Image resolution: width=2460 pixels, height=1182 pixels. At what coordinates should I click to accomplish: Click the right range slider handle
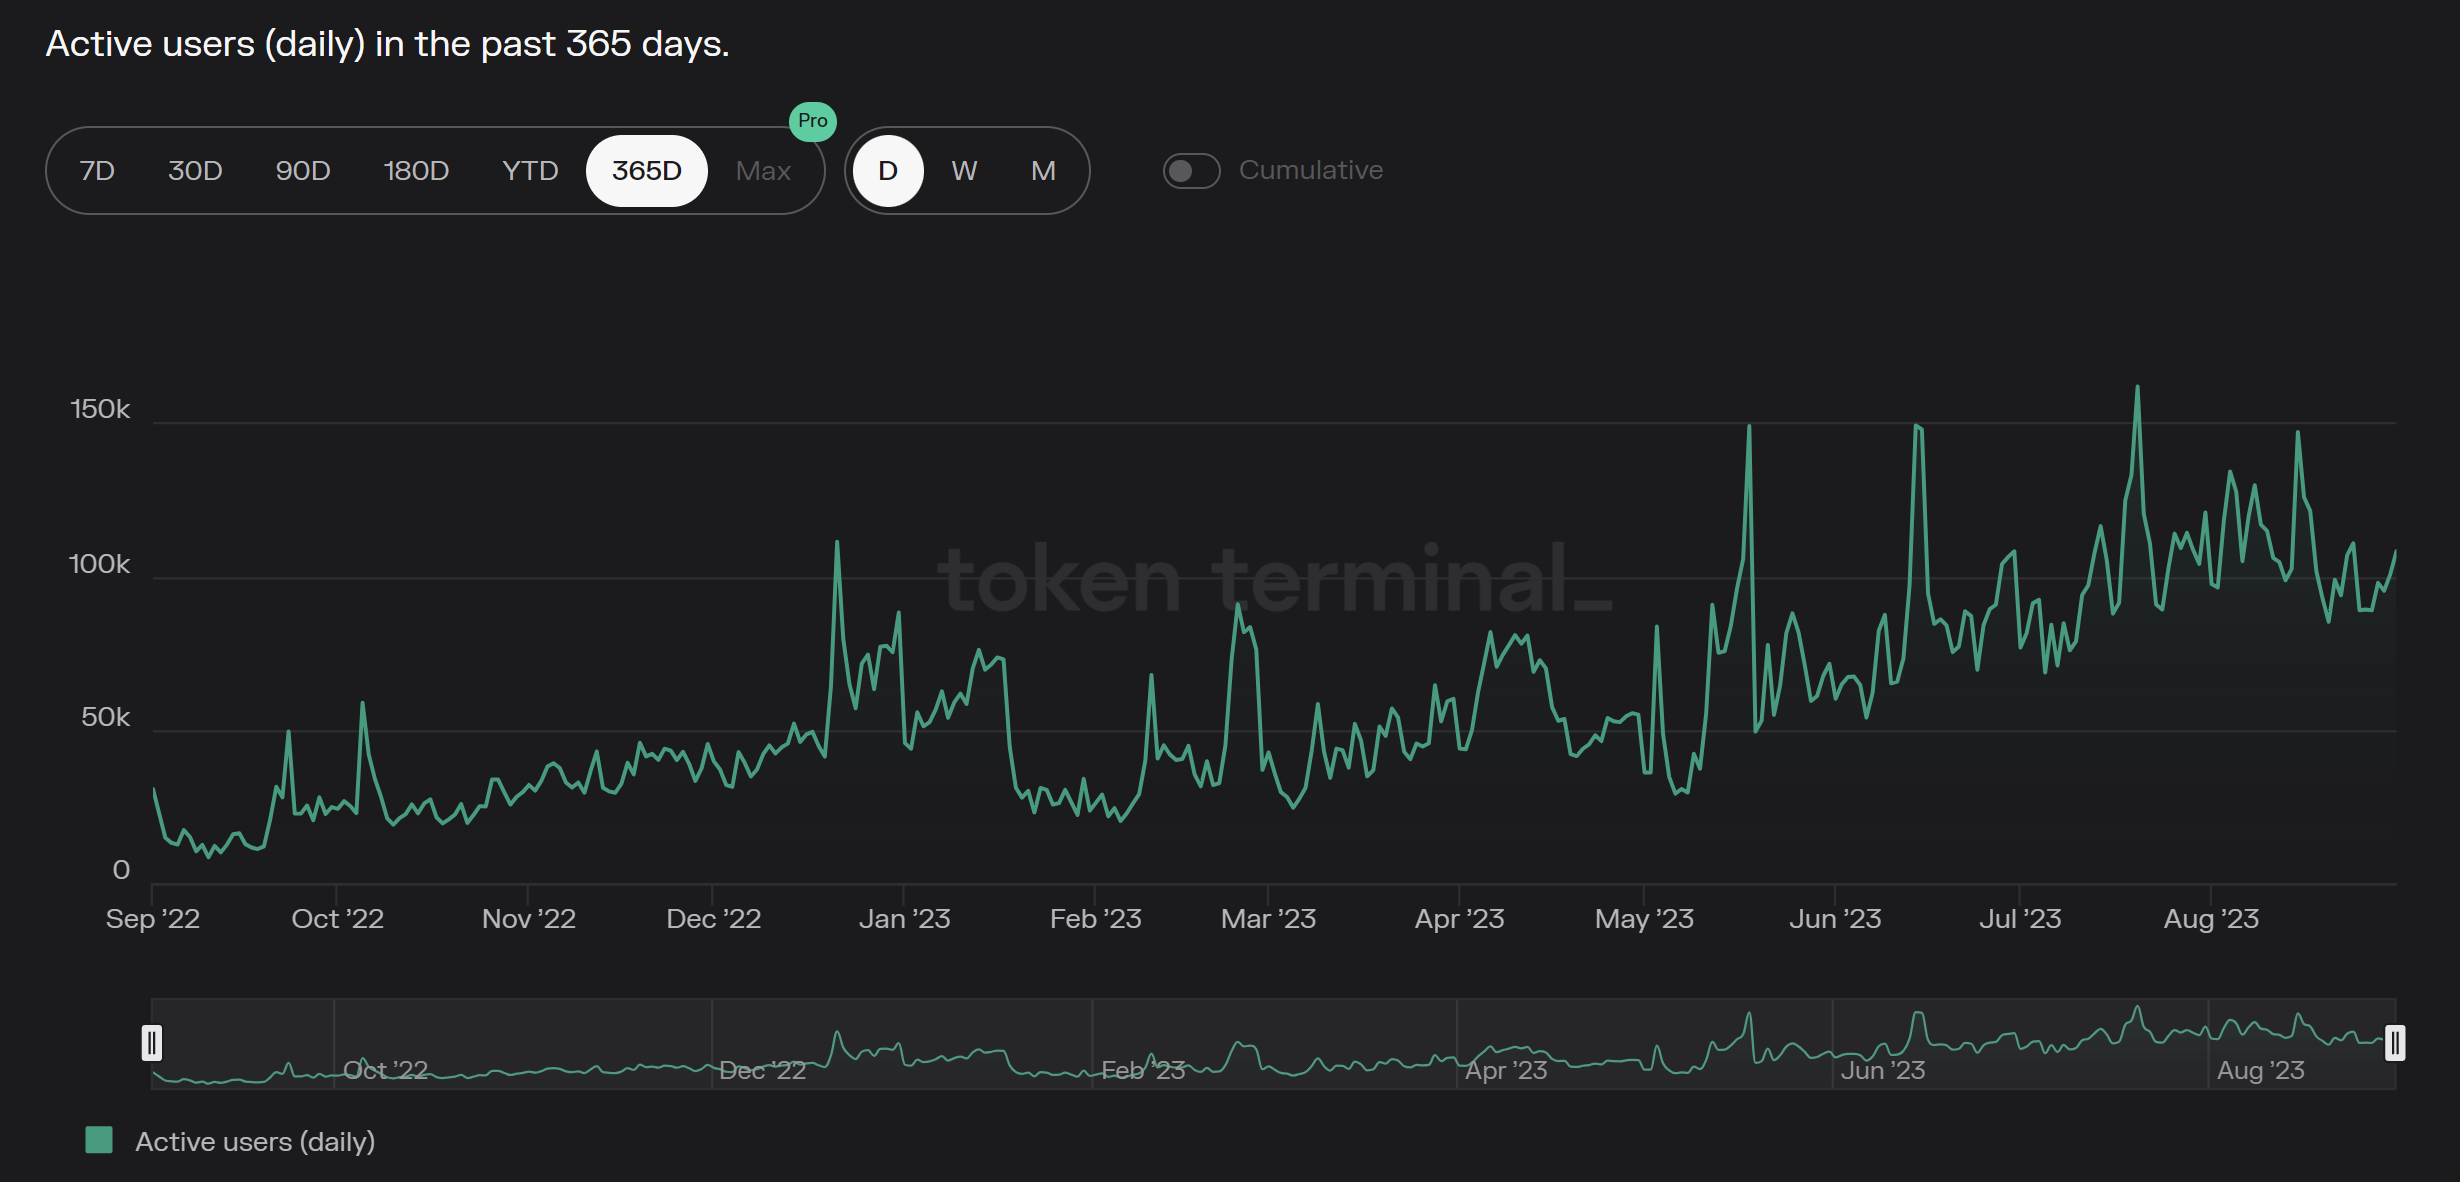click(x=2394, y=1043)
